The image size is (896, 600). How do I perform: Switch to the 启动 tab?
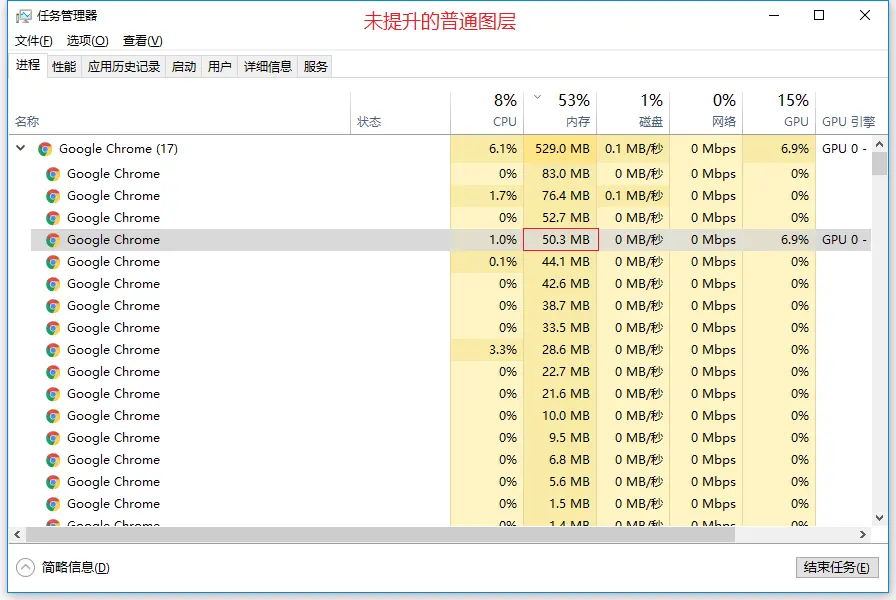point(184,67)
